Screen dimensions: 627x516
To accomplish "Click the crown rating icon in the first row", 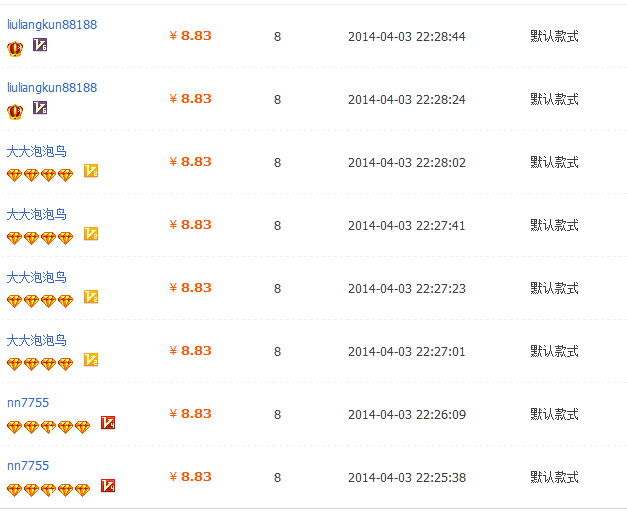I will click(15, 49).
